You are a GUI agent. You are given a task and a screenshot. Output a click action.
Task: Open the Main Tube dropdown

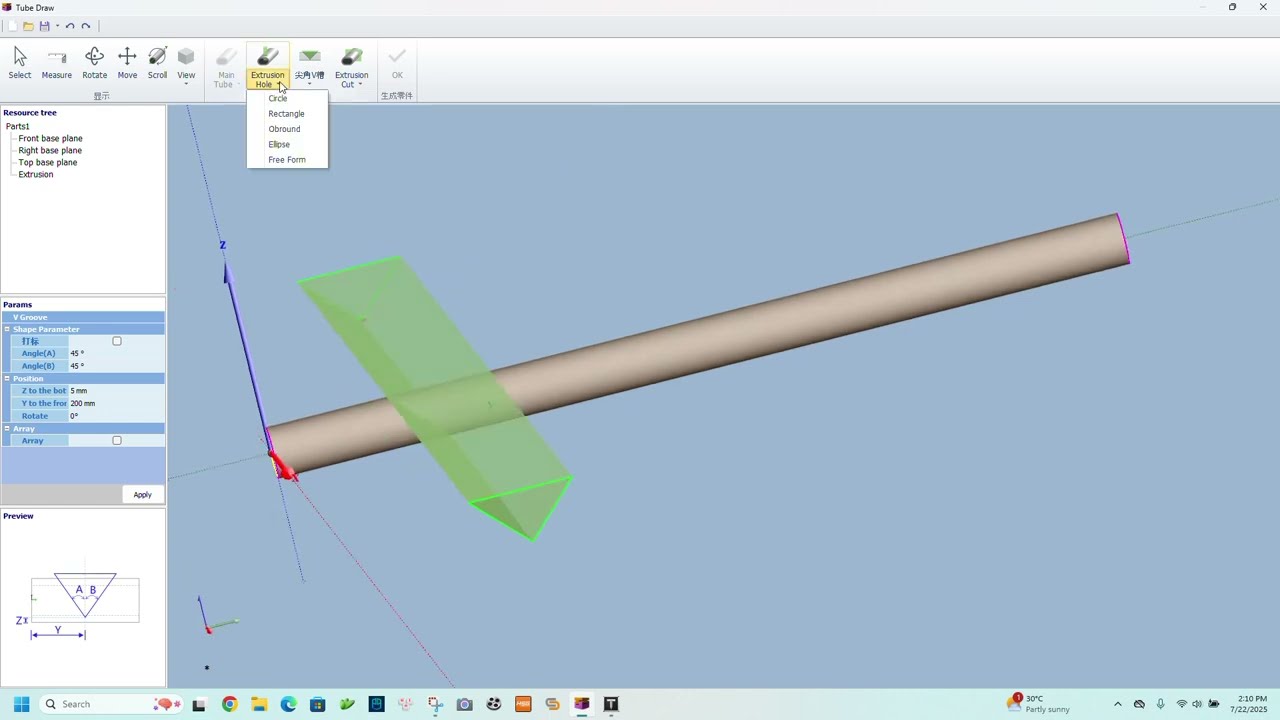point(226,66)
